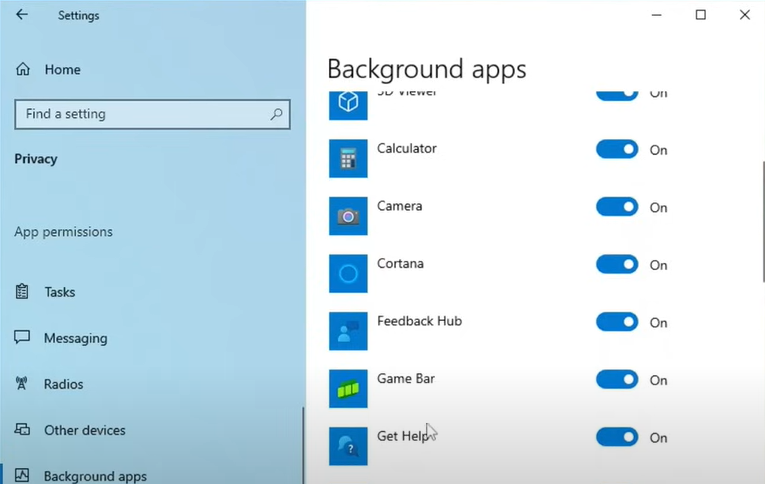Click the Calculator app icon
The image size is (765, 484).
coord(348,159)
